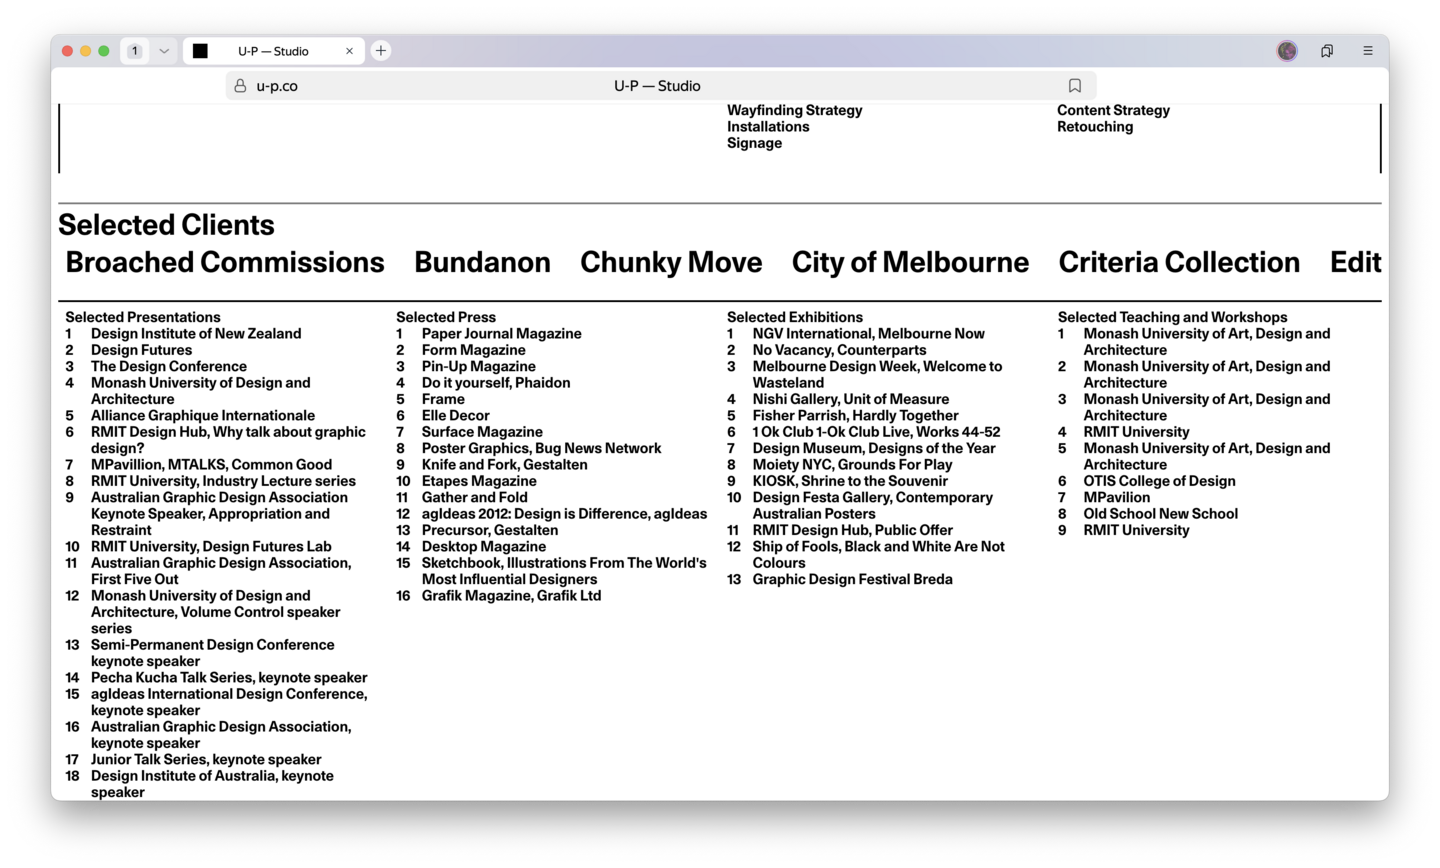Viewport: 1440px width, 868px height.
Task: Click Do it yourself, Phaidon entry
Action: click(x=496, y=383)
